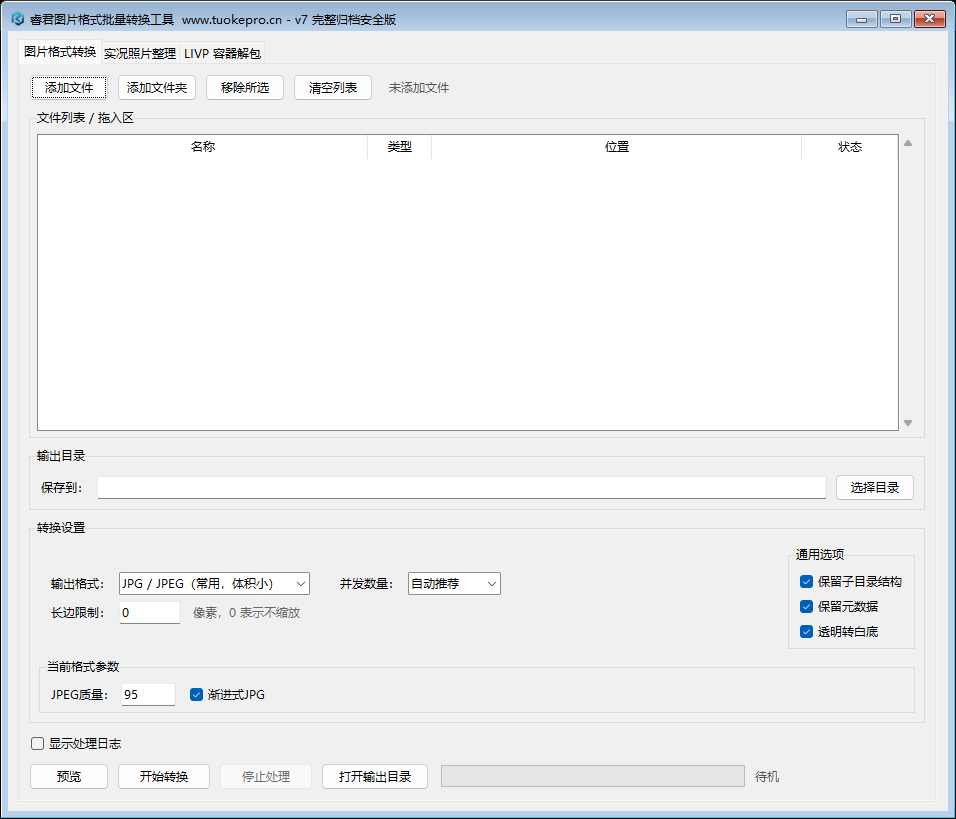
Task: Click 选择目录 to choose output folder
Action: 874,488
